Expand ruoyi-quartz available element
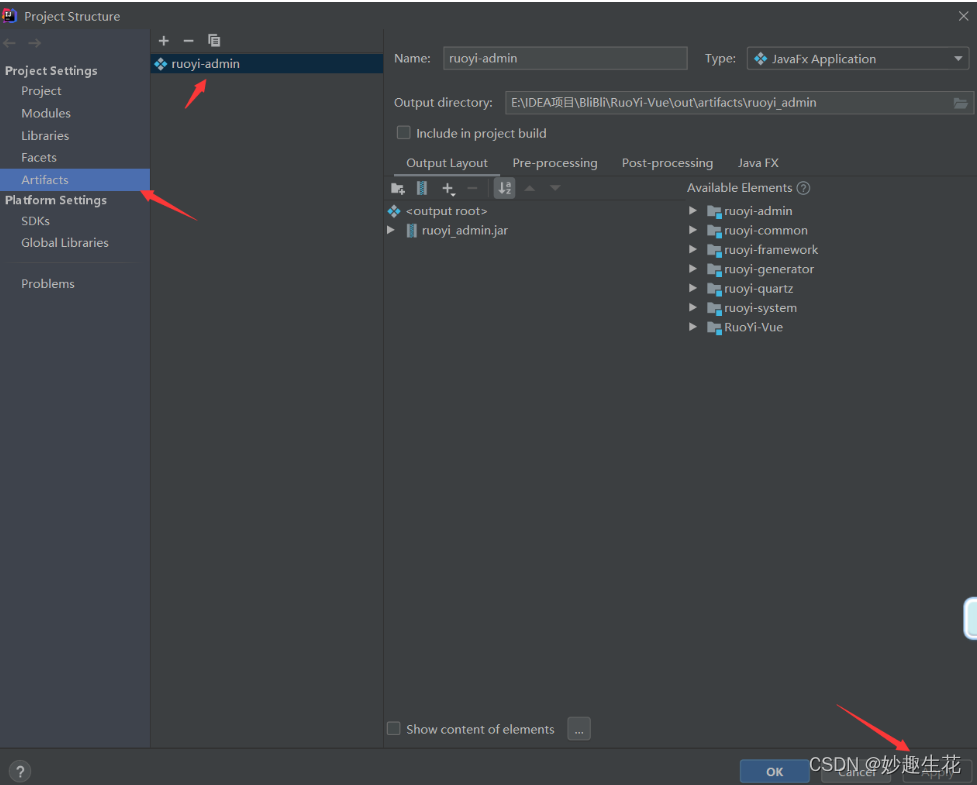Screen dimensions: 977x785 (692, 288)
